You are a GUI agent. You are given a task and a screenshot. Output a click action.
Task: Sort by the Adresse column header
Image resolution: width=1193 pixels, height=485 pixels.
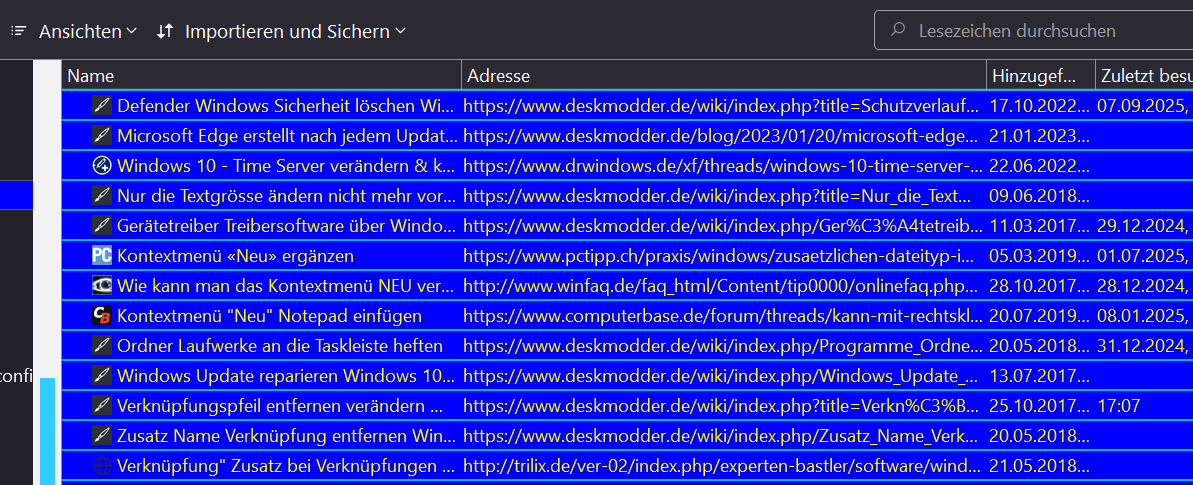724,76
